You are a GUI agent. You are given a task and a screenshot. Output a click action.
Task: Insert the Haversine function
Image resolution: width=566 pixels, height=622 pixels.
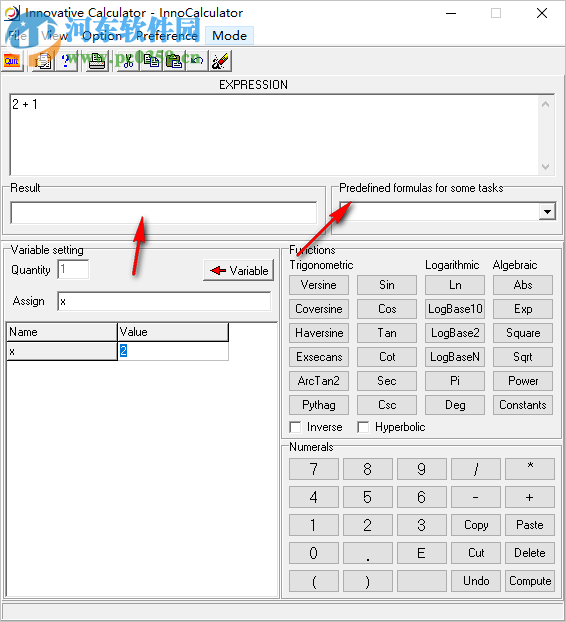coord(319,333)
